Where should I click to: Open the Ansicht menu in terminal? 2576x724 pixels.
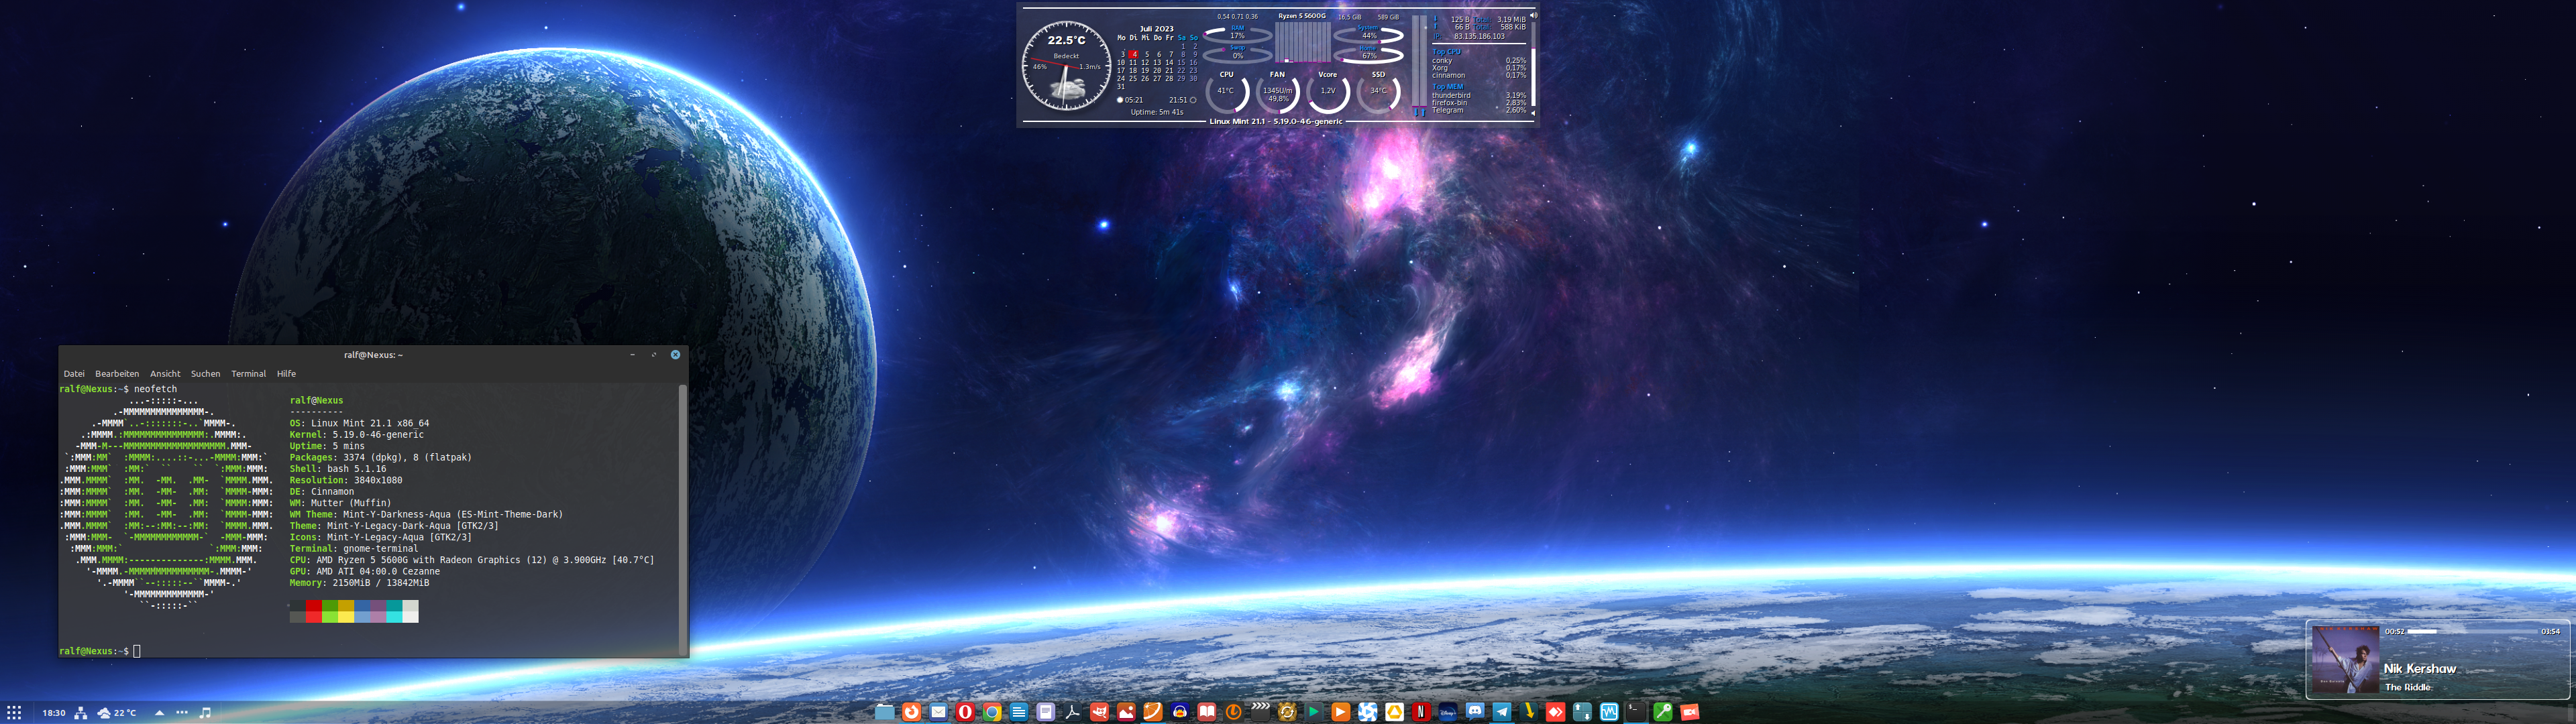[165, 374]
